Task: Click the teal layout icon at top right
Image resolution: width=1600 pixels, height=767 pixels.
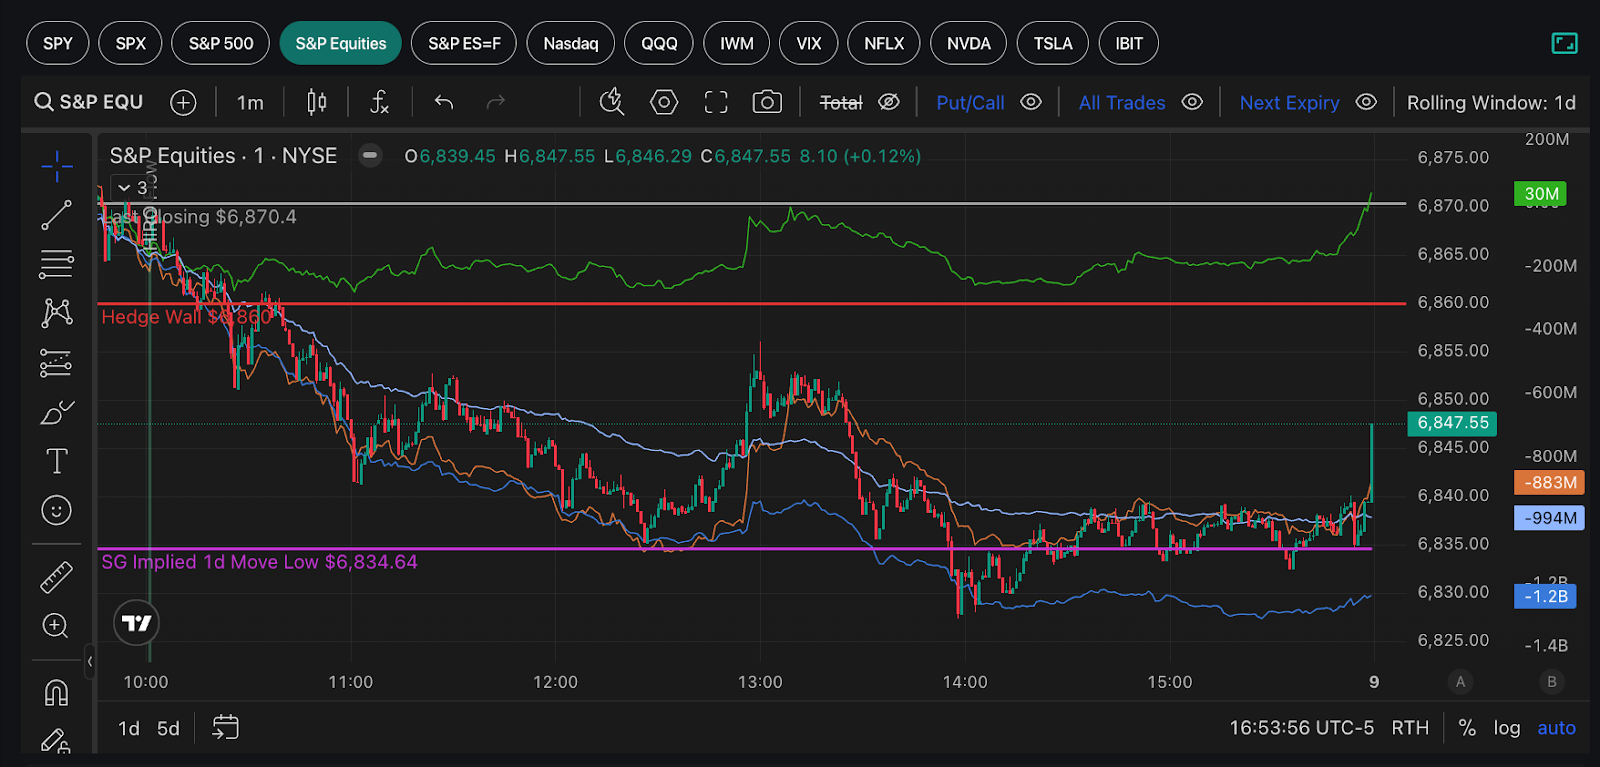Action: pyautogui.click(x=1564, y=43)
